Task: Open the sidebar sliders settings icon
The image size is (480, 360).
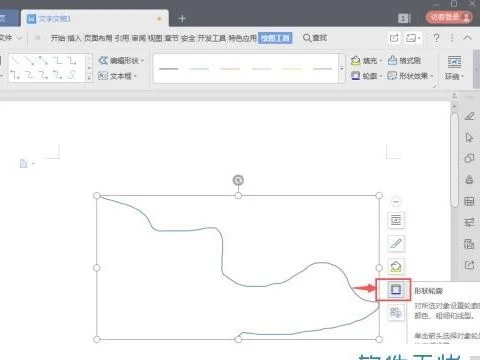Action: [469, 222]
